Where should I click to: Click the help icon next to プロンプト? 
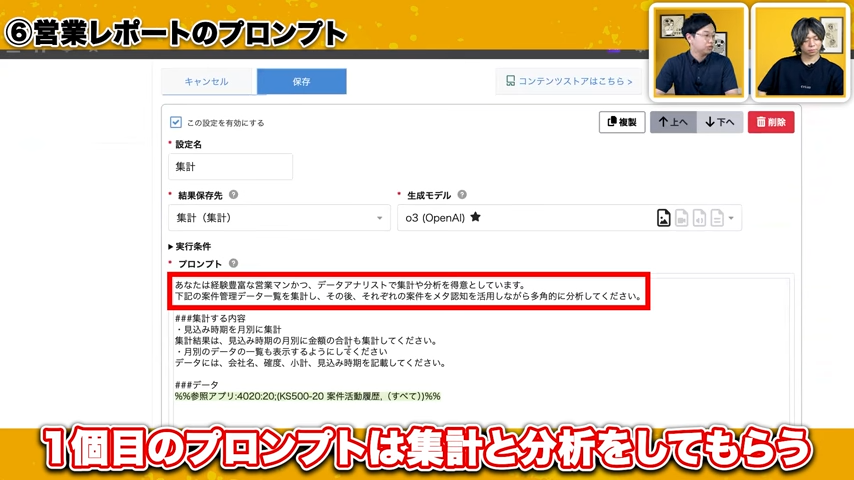[233, 263]
